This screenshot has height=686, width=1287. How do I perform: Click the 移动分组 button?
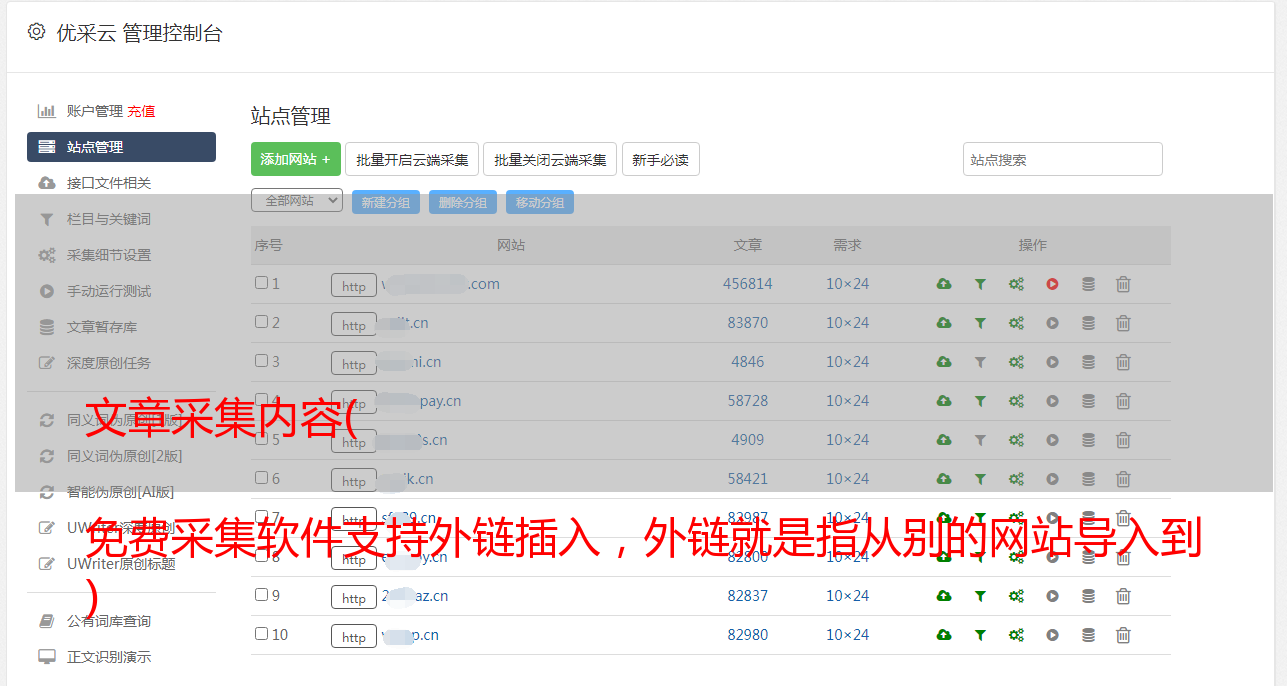point(540,202)
